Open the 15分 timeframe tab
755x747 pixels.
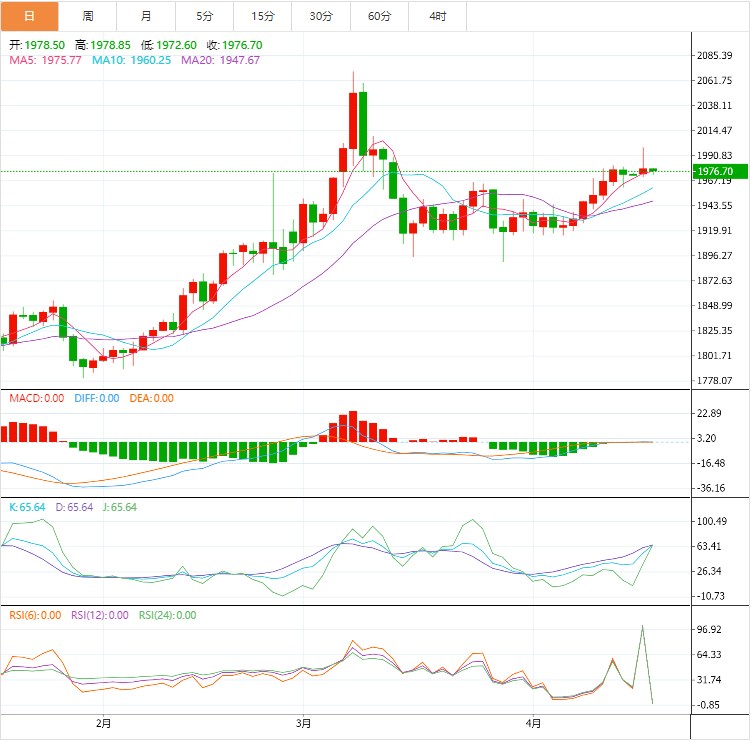(x=264, y=16)
